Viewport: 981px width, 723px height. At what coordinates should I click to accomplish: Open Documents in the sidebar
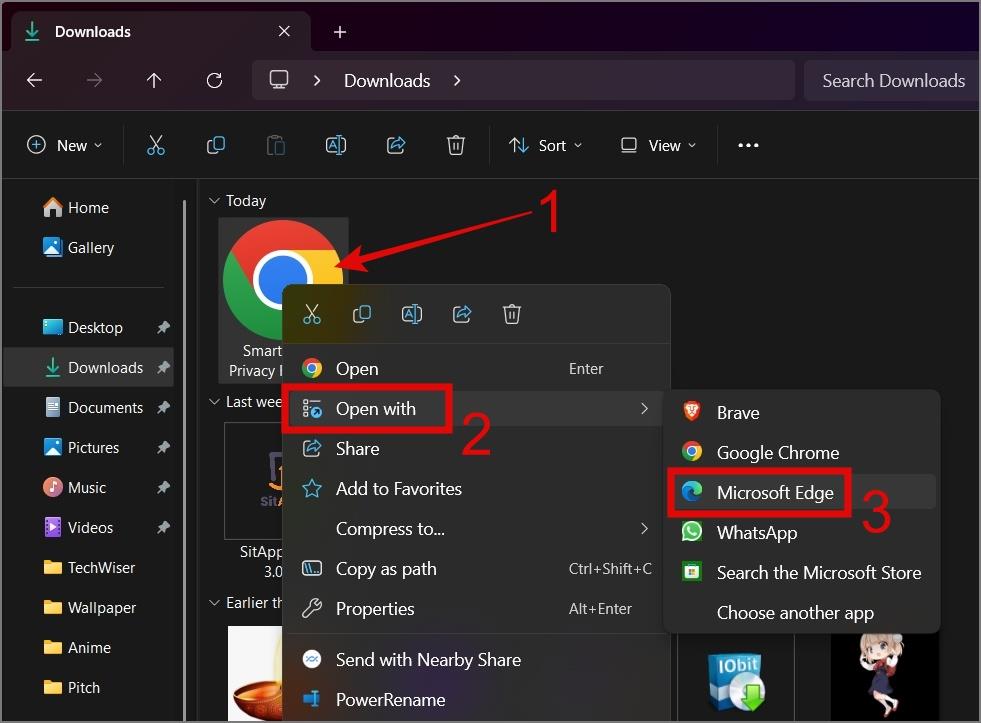click(89, 407)
